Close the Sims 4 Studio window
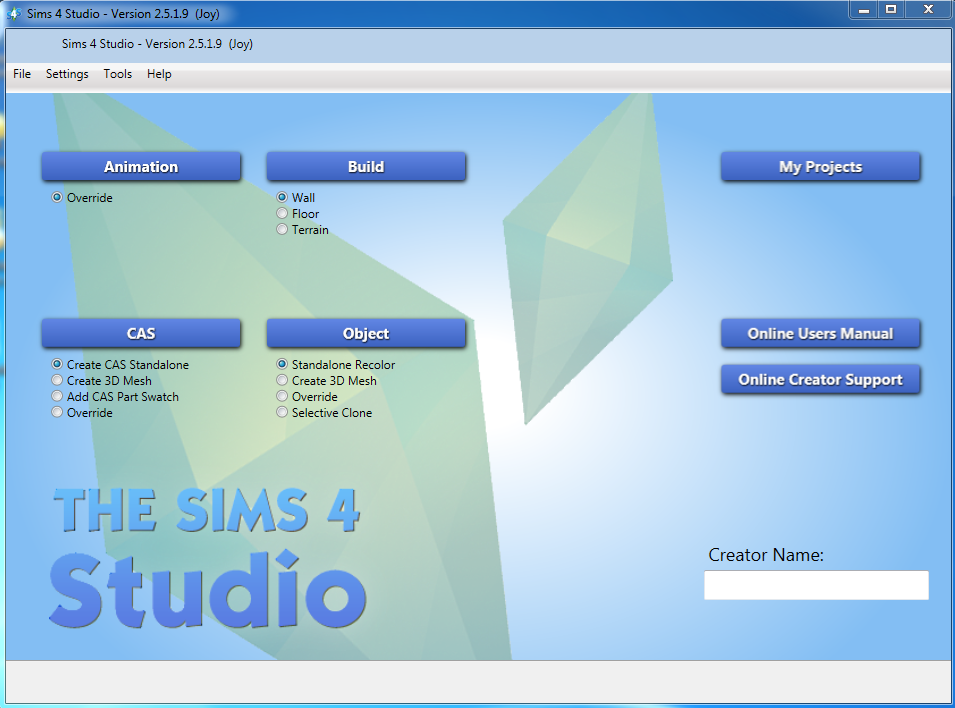The image size is (955, 708). 928,9
